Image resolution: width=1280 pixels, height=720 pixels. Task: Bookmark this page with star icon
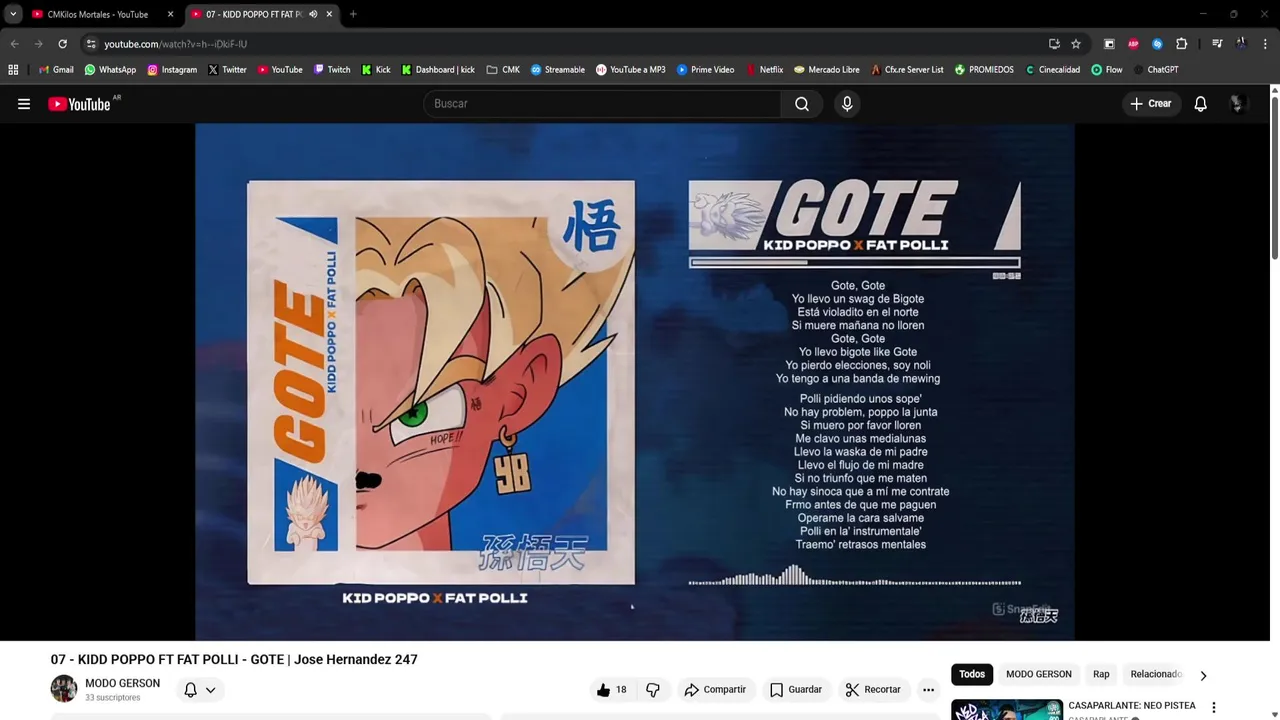tap(1076, 44)
